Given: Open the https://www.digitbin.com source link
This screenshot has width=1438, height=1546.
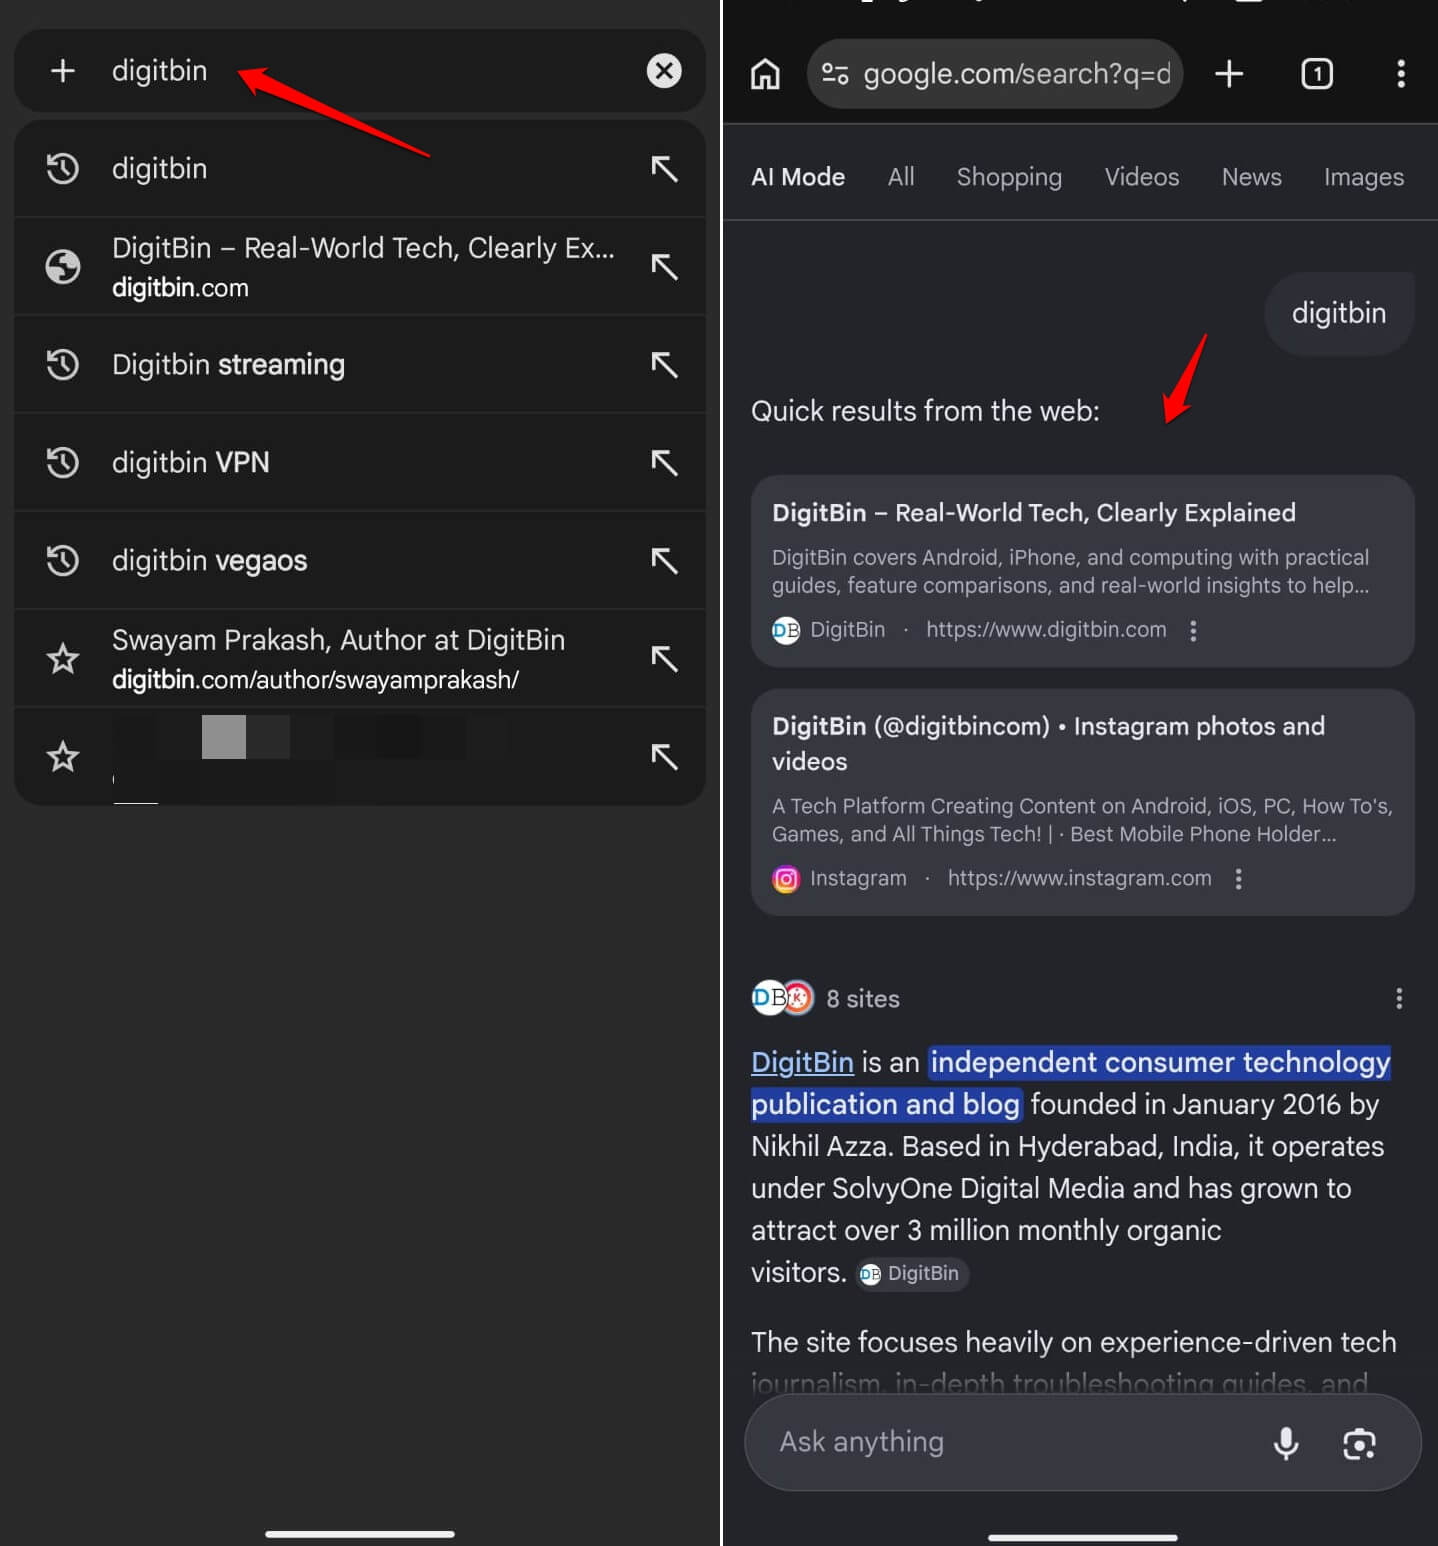Looking at the screenshot, I should pyautogui.click(x=1046, y=630).
